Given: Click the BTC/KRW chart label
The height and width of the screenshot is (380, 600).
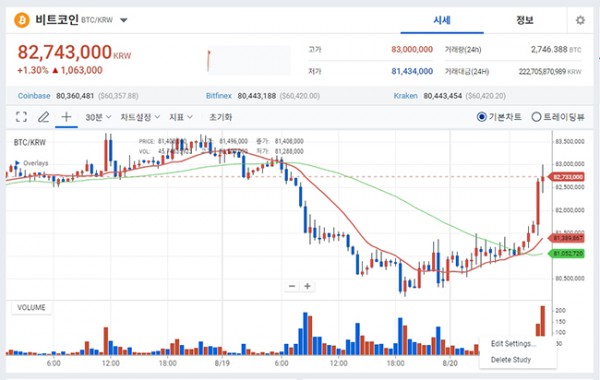Looking at the screenshot, I should pos(30,142).
